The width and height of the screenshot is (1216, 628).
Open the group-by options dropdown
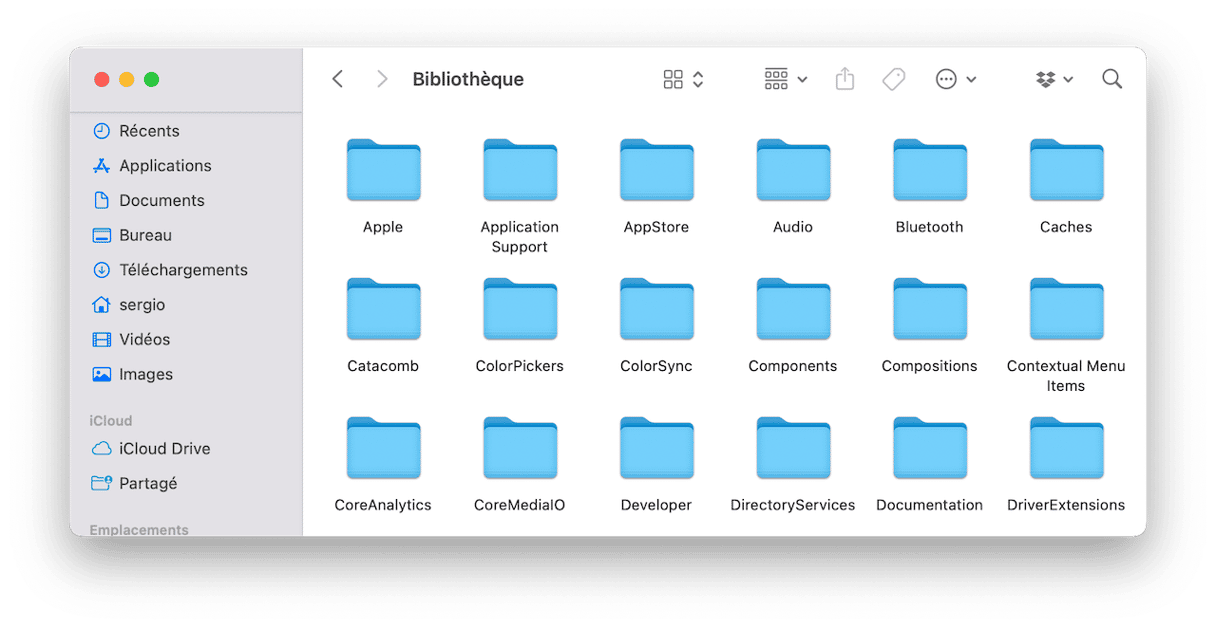coord(785,79)
